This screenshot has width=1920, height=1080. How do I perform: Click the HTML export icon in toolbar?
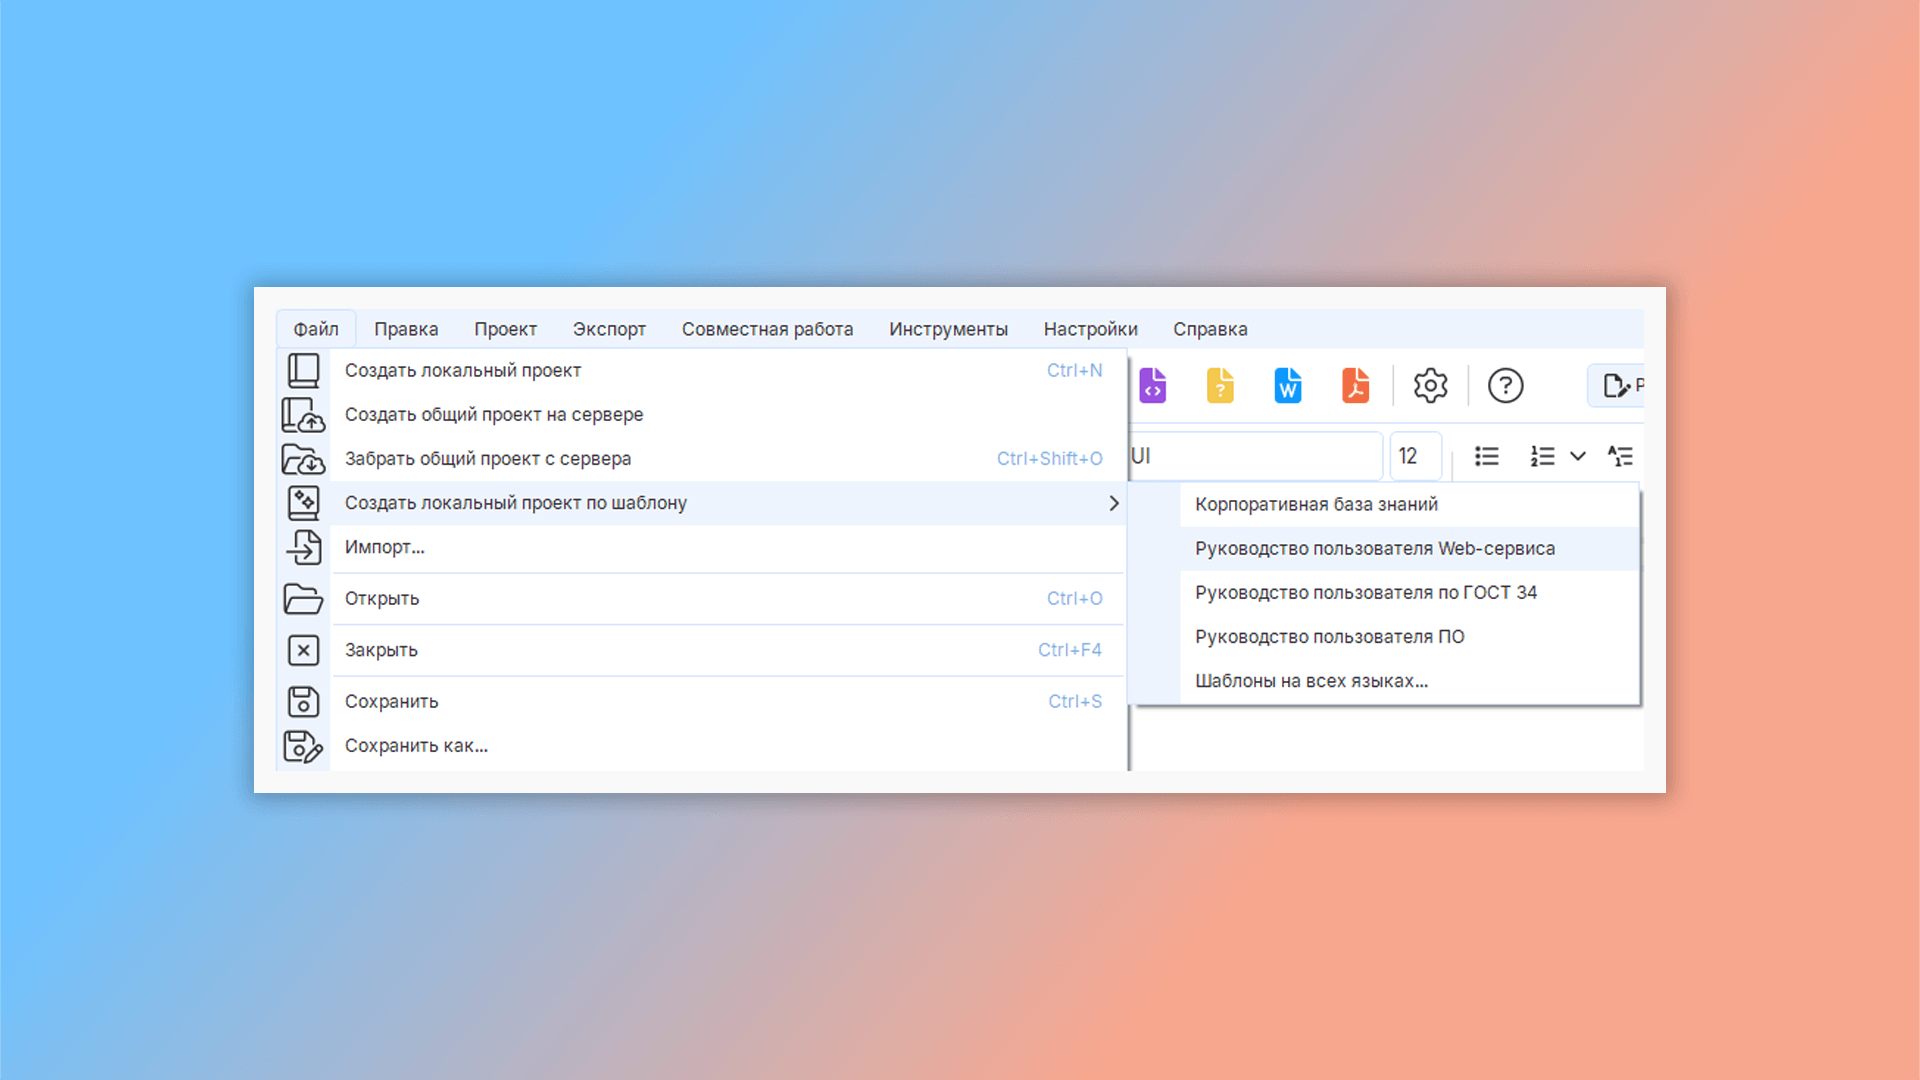(x=1153, y=385)
